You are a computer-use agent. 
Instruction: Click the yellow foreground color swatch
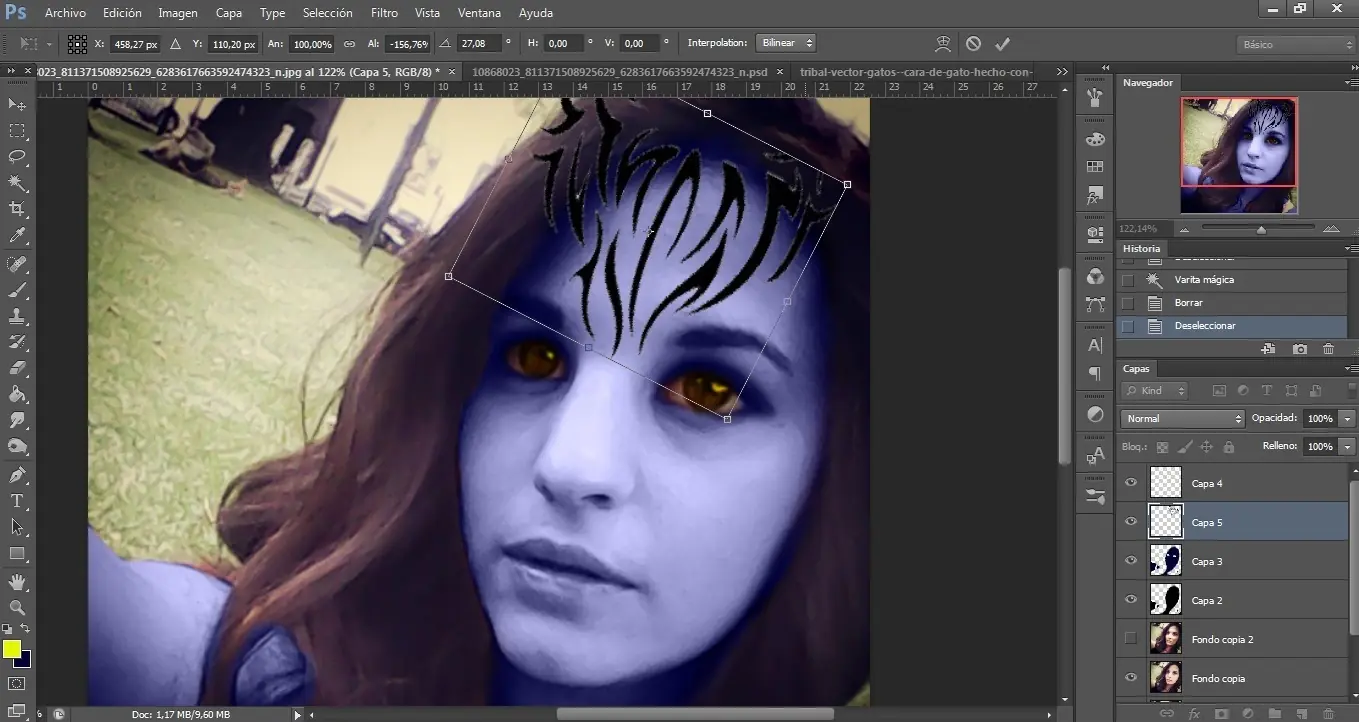pos(11,649)
